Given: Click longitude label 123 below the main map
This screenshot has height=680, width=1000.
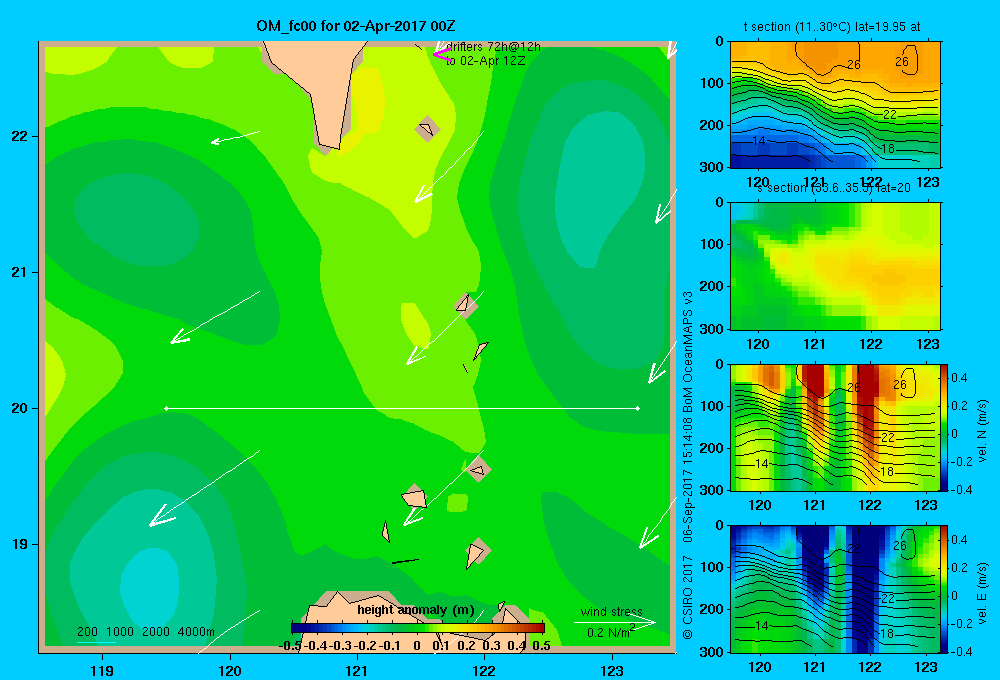Looking at the screenshot, I should point(612,670).
